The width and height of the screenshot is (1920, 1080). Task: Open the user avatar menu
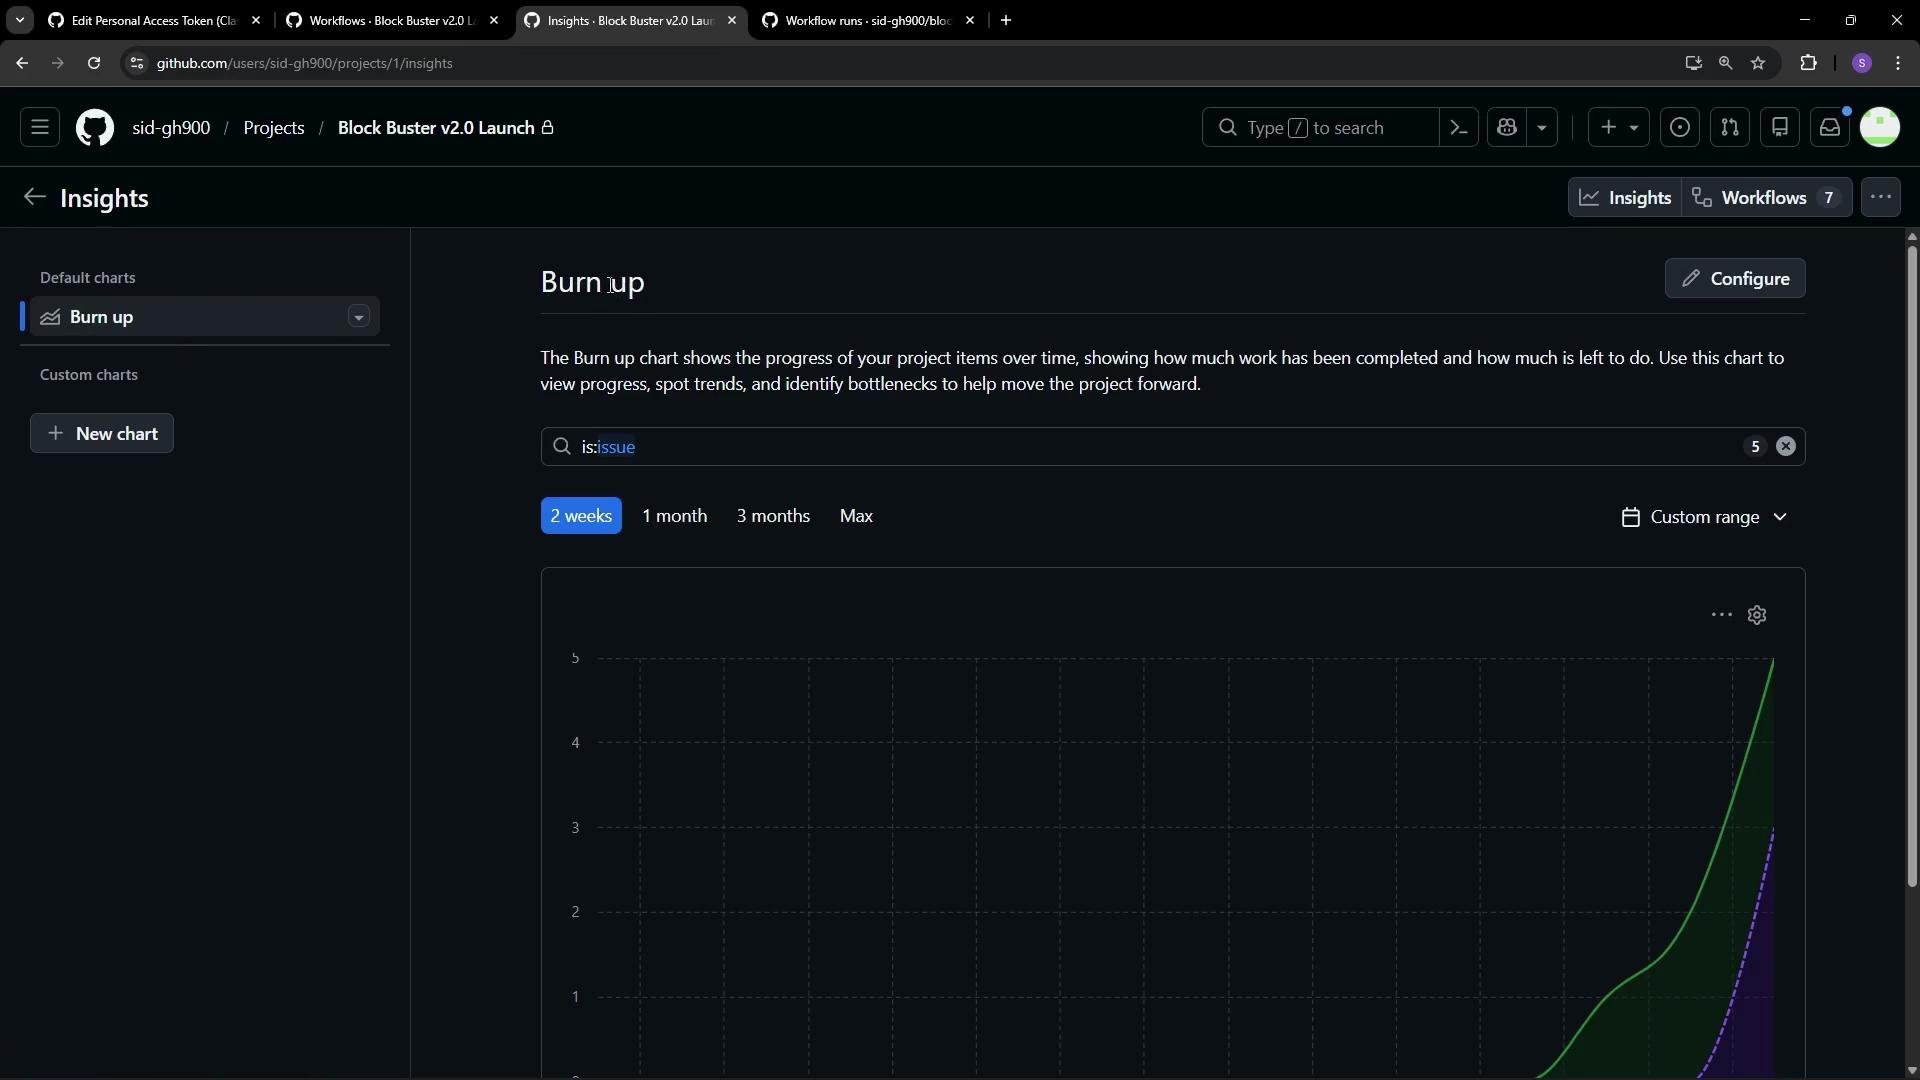(x=1880, y=128)
